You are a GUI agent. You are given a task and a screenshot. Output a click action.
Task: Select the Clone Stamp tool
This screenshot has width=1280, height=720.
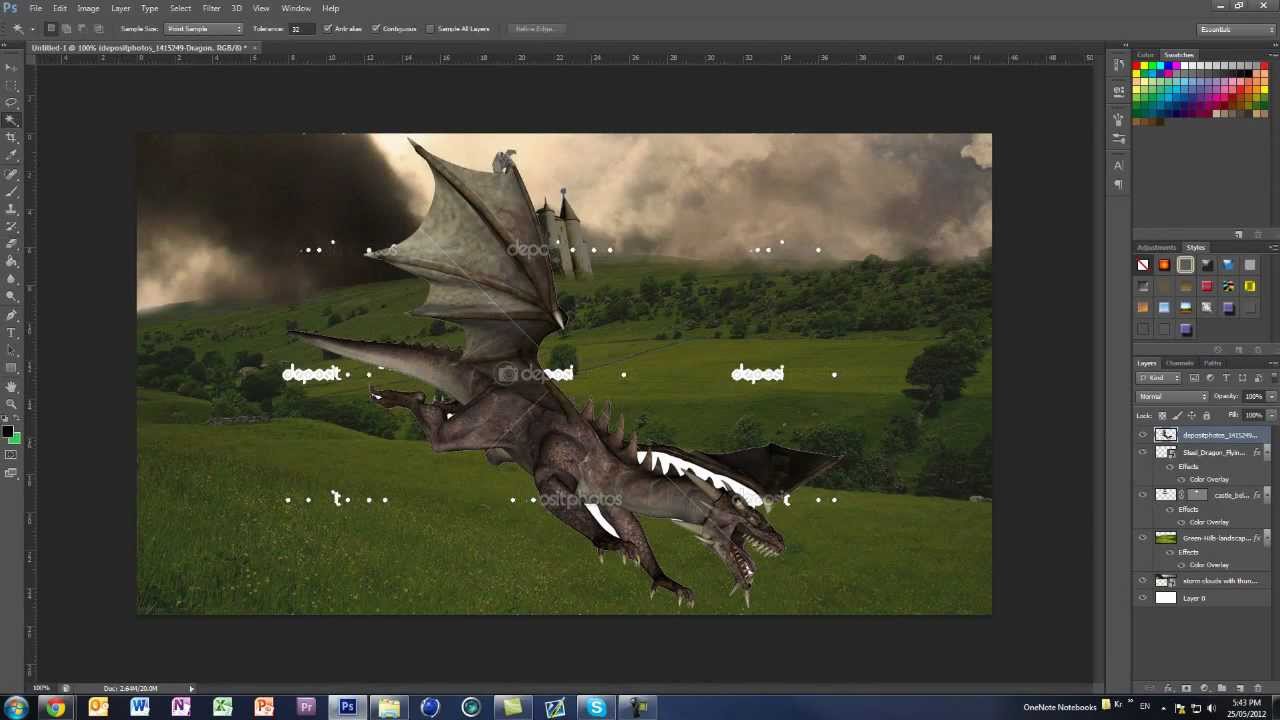11,209
